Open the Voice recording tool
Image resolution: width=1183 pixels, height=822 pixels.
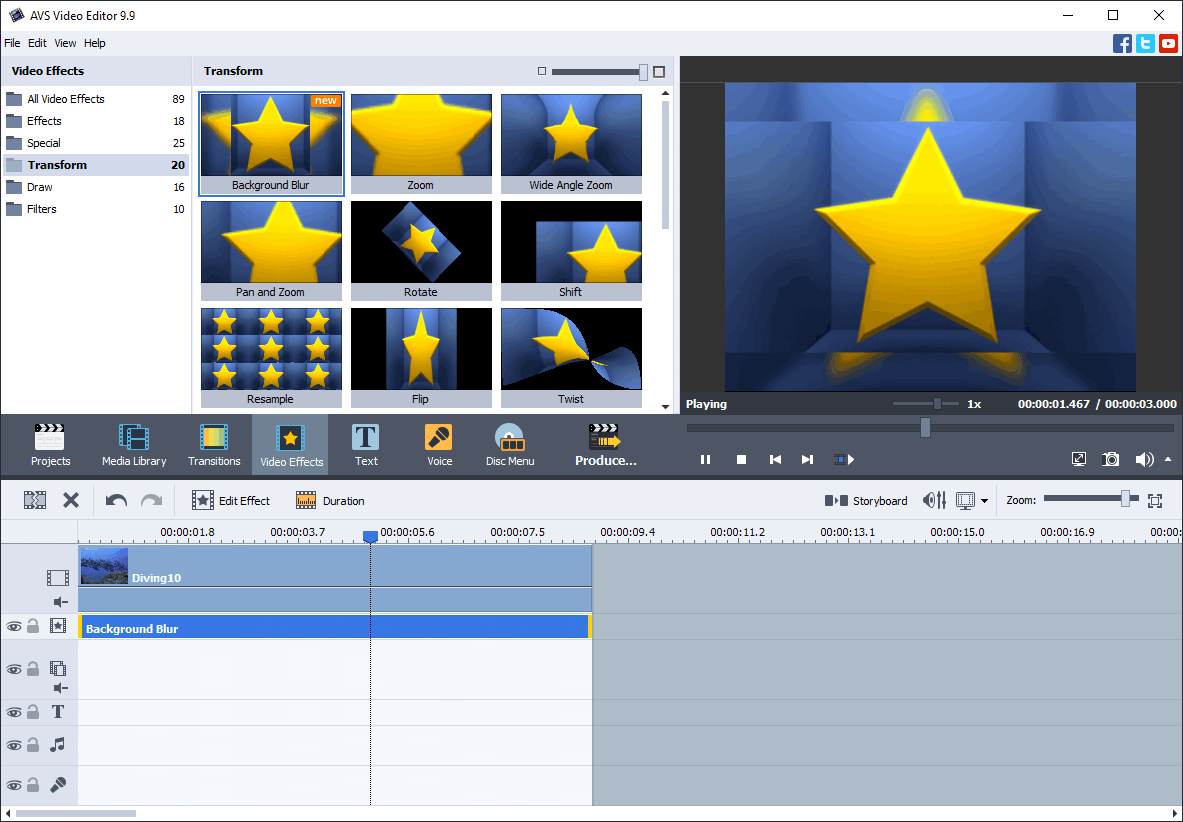(x=439, y=445)
